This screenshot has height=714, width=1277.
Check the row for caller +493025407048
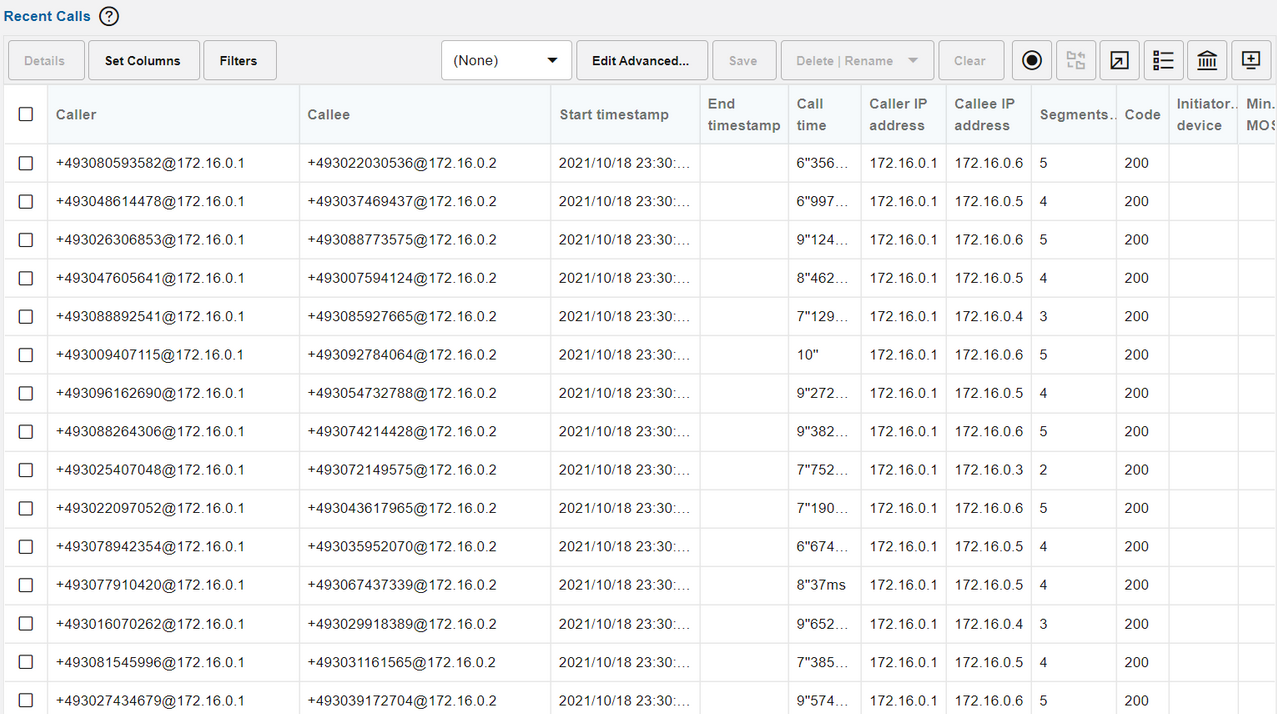[26, 470]
